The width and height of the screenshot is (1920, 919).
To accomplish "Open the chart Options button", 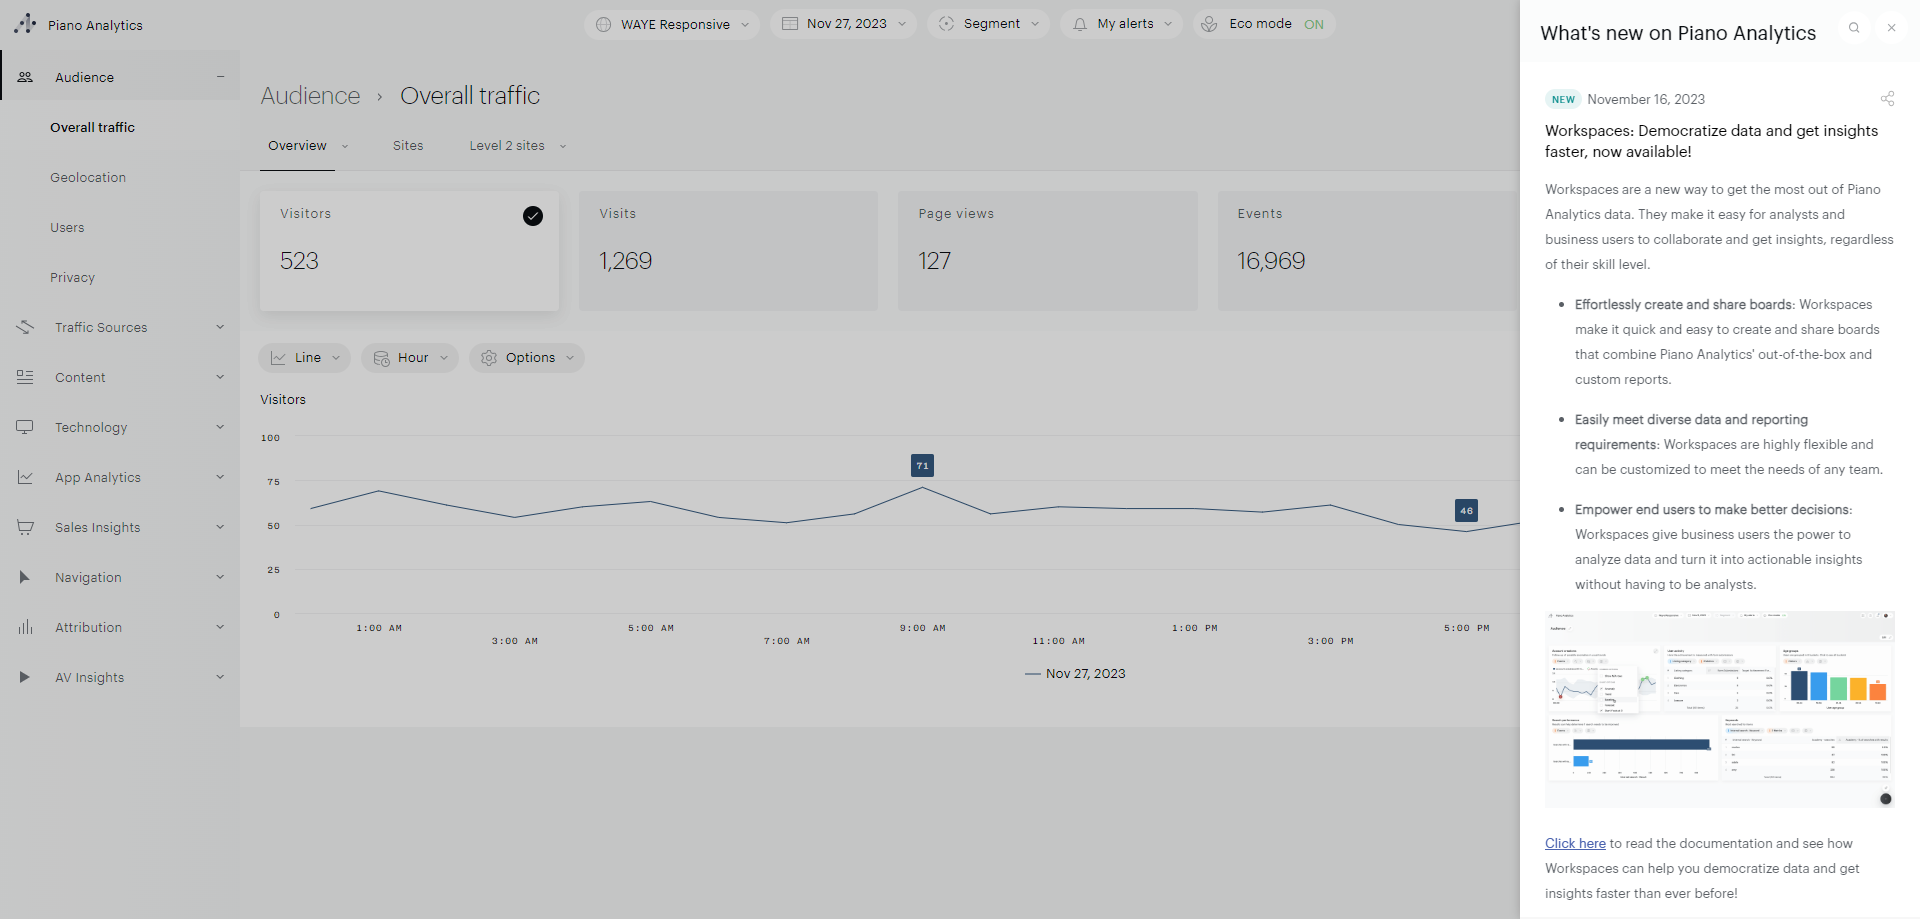I will coord(527,358).
